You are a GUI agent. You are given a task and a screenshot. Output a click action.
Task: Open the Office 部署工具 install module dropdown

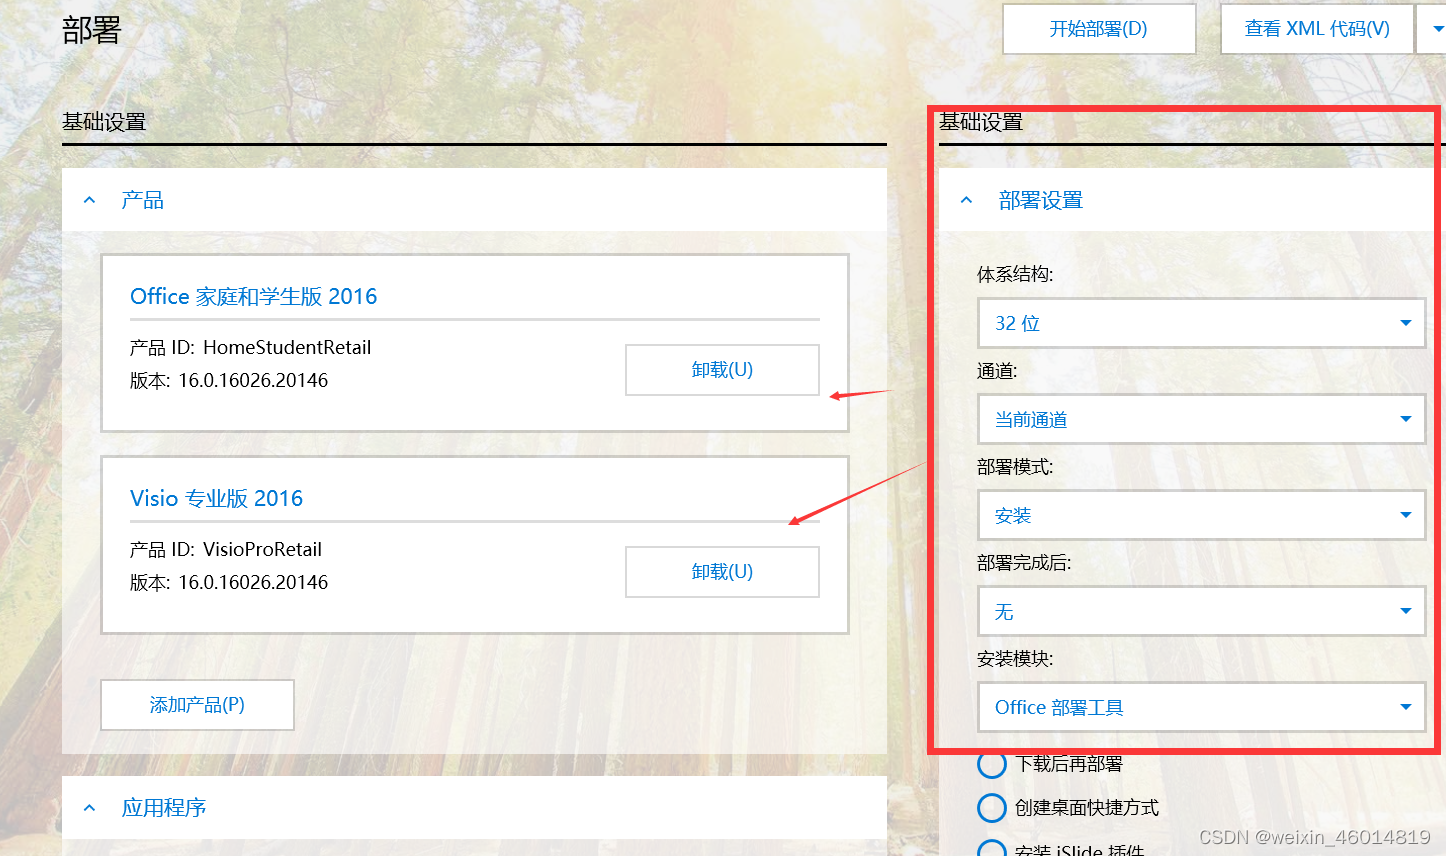[x=1200, y=707]
